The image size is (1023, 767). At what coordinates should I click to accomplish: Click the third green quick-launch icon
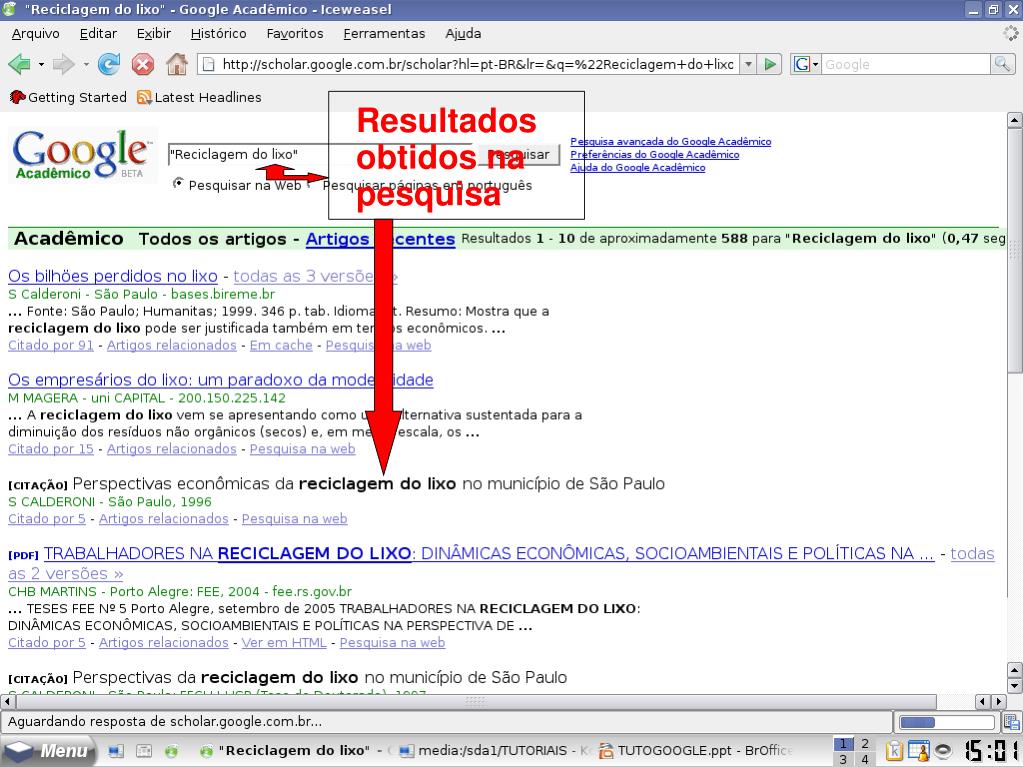click(172, 751)
